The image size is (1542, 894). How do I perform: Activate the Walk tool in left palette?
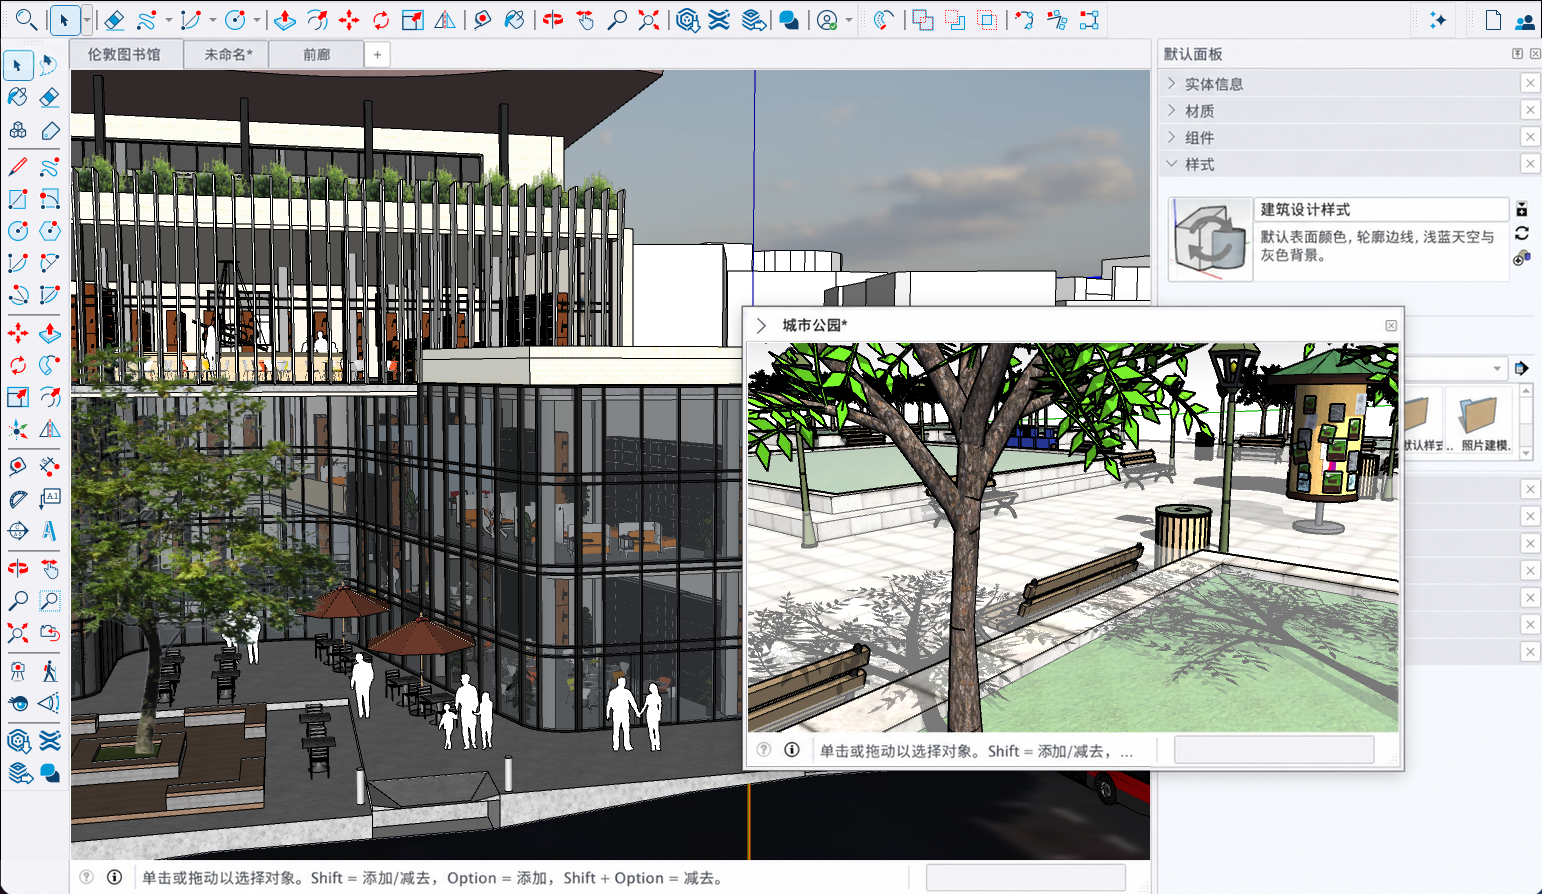pyautogui.click(x=49, y=671)
